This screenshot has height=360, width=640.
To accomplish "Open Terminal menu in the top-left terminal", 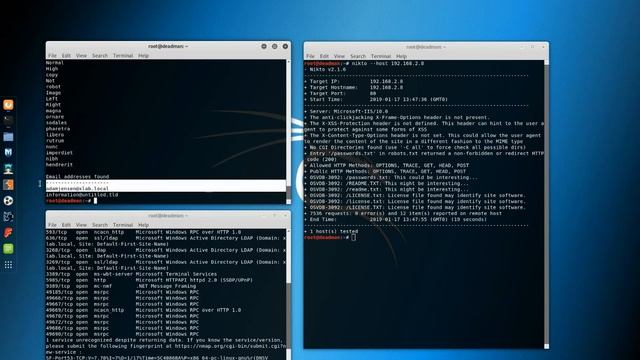I will (123, 56).
